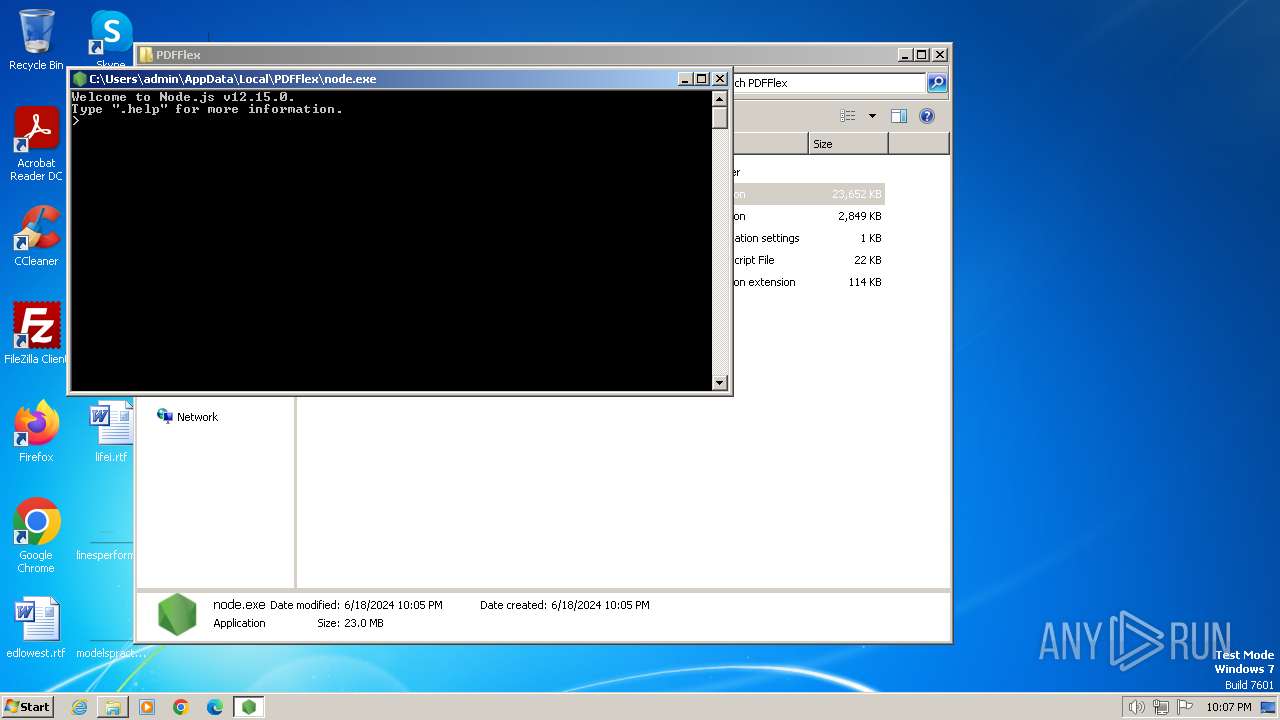Select the 2,849 KB file row
1280x720 pixels.
[808, 216]
